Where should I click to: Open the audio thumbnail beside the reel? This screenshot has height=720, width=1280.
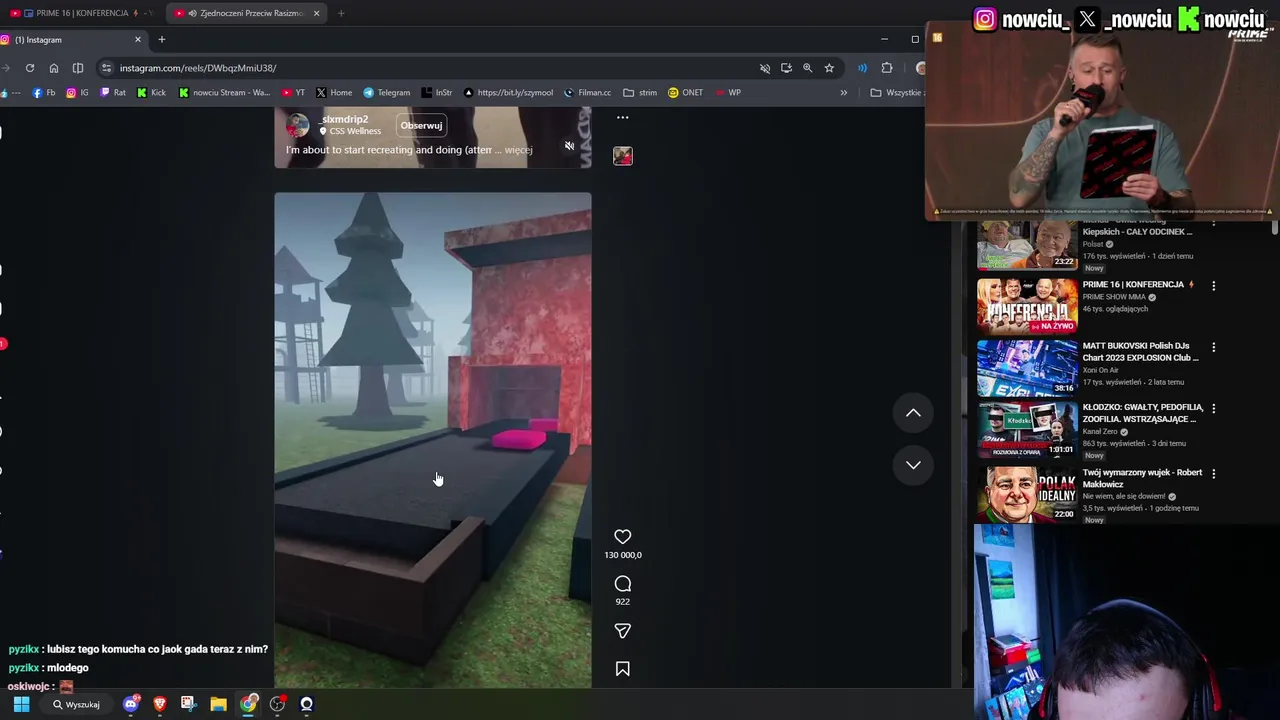pyautogui.click(x=622, y=156)
